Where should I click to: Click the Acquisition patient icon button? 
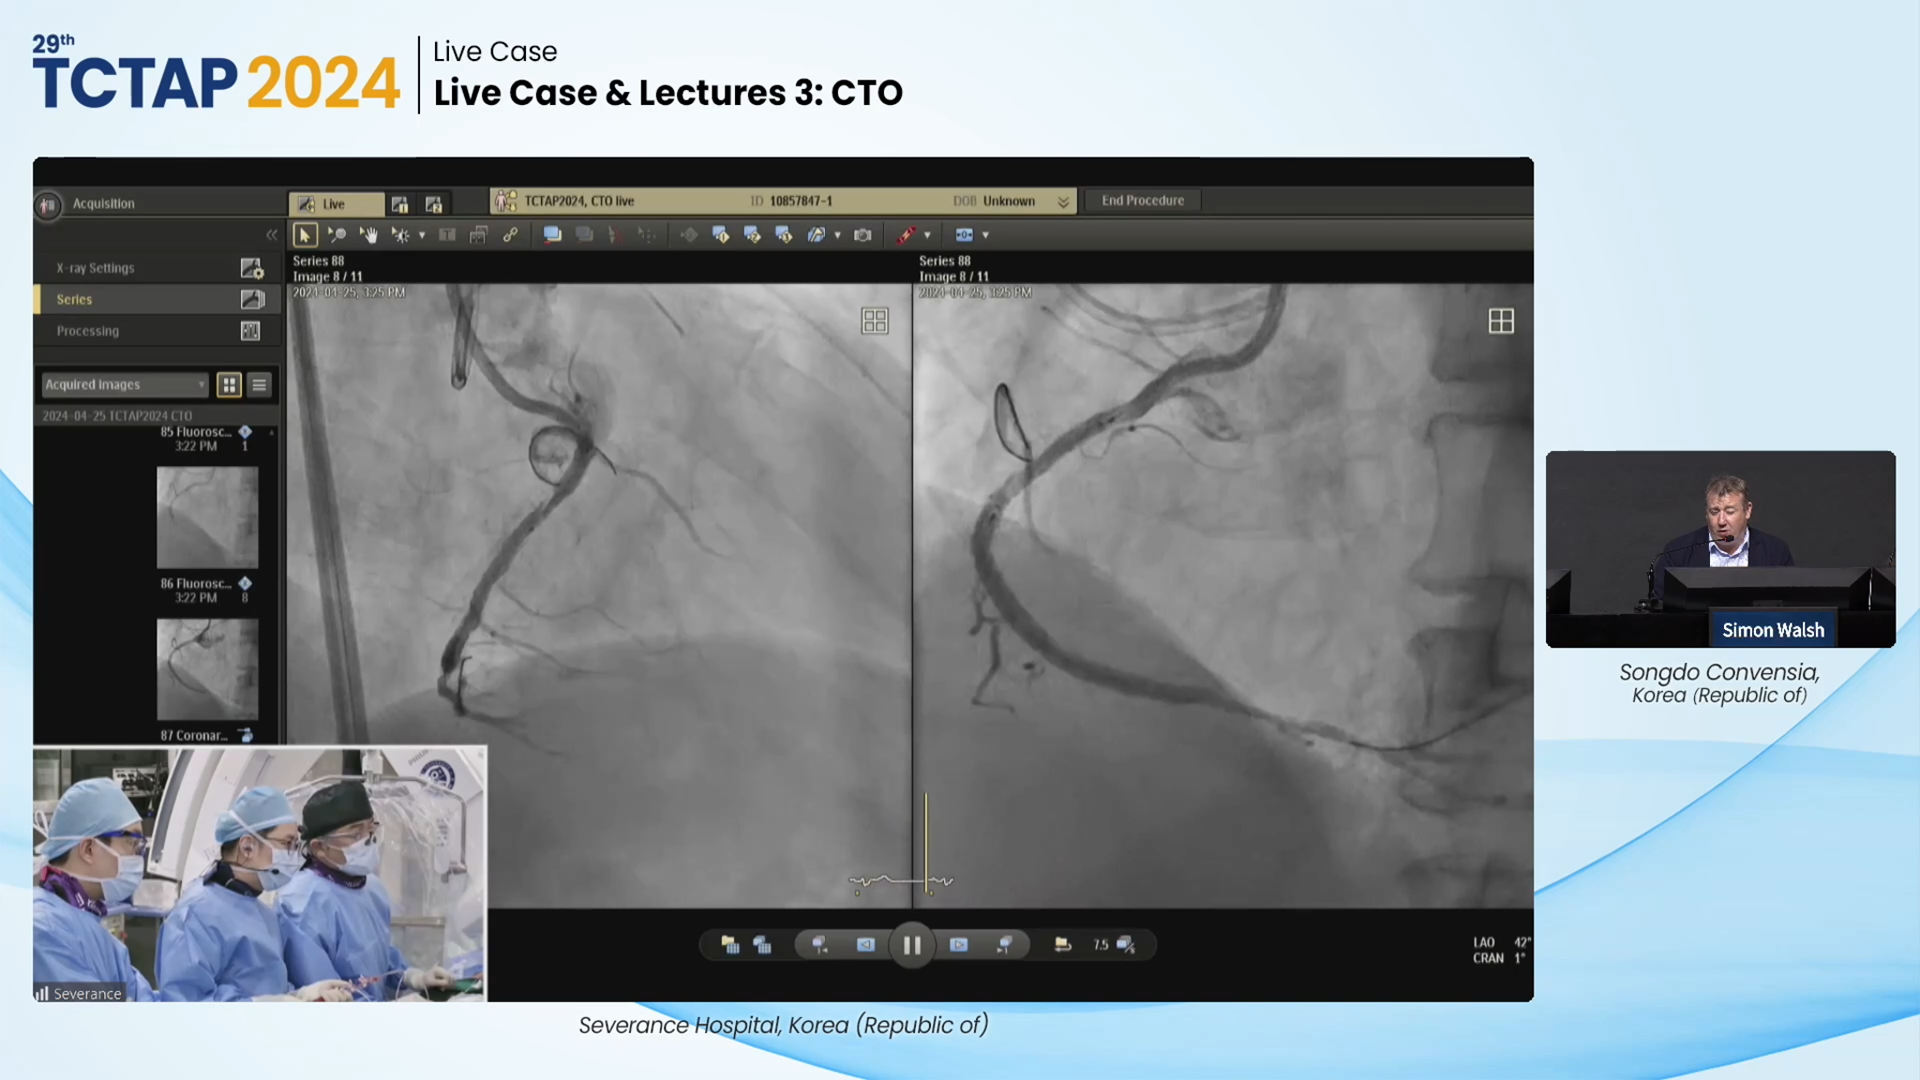pyautogui.click(x=48, y=205)
